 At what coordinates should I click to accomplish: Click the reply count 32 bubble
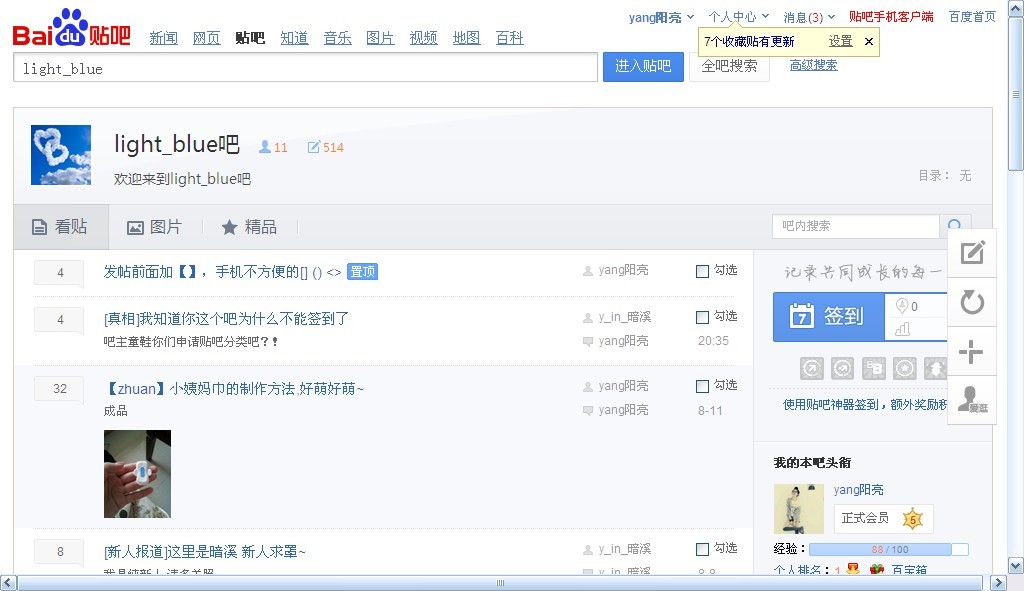click(59, 389)
